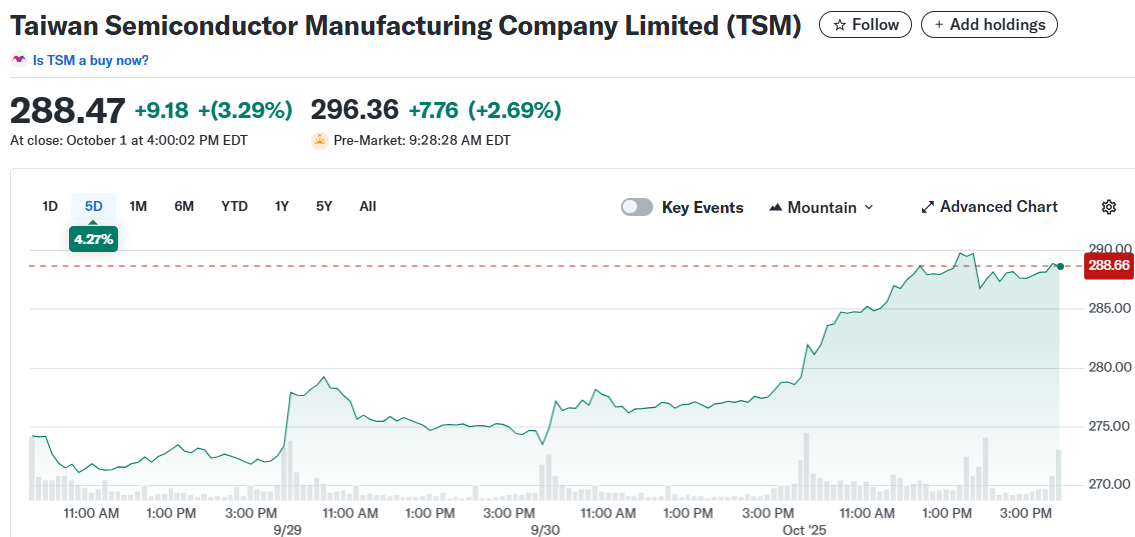This screenshot has width=1135, height=537.
Task: Click the red 288.66 price label
Action: pyautogui.click(x=1108, y=265)
